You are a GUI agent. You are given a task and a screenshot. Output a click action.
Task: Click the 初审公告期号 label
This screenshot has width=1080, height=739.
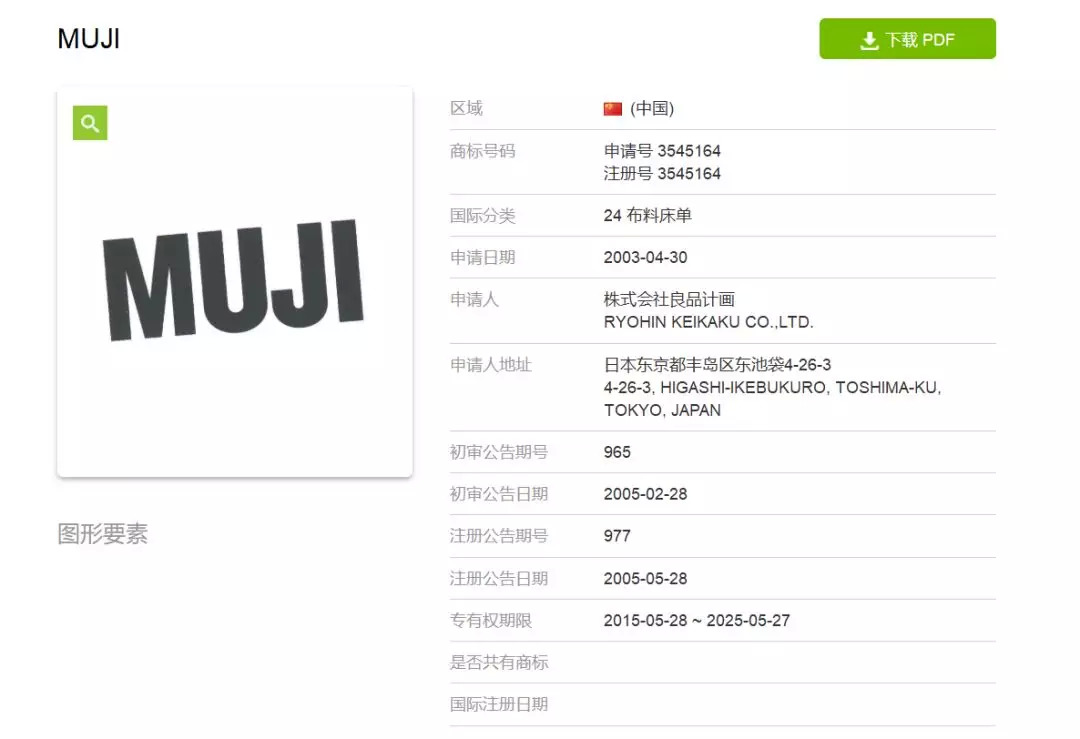coord(499,452)
